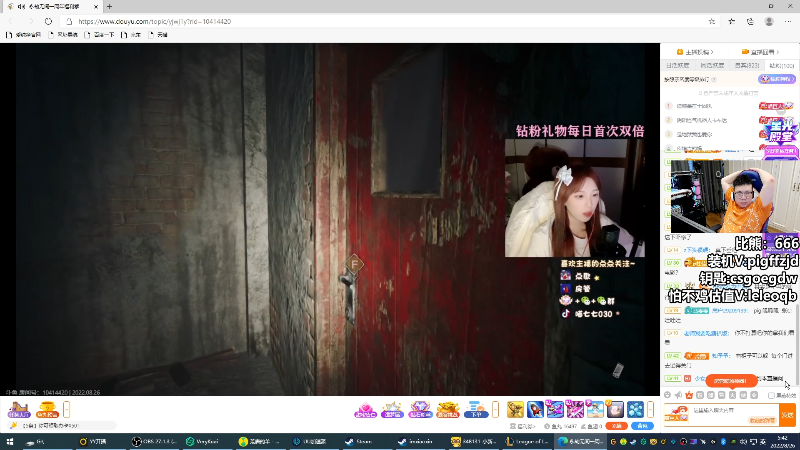Switch to the OBS window in taskbar
800x450 pixels.
153,441
